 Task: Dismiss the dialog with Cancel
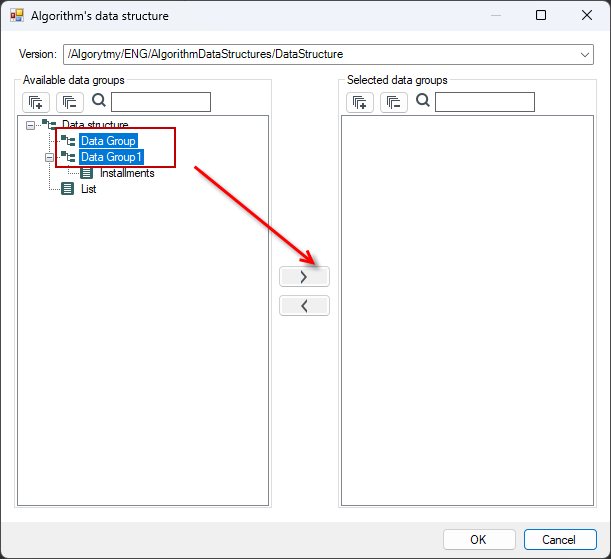pyautogui.click(x=560, y=540)
